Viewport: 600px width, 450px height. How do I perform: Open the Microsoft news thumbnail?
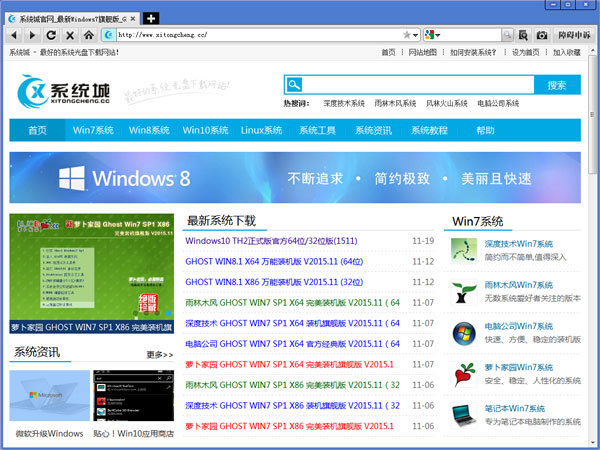tap(49, 395)
